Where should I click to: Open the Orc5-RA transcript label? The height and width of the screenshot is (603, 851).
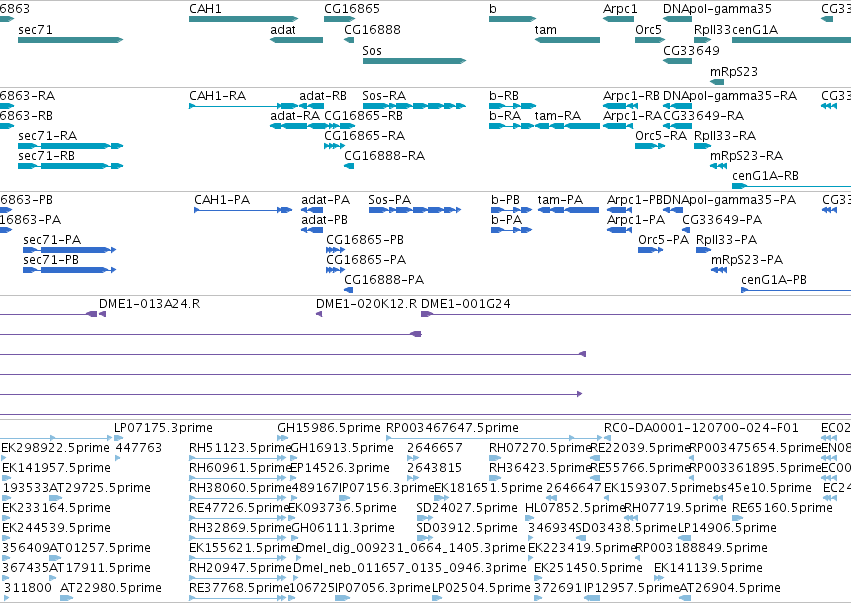[x=661, y=136]
